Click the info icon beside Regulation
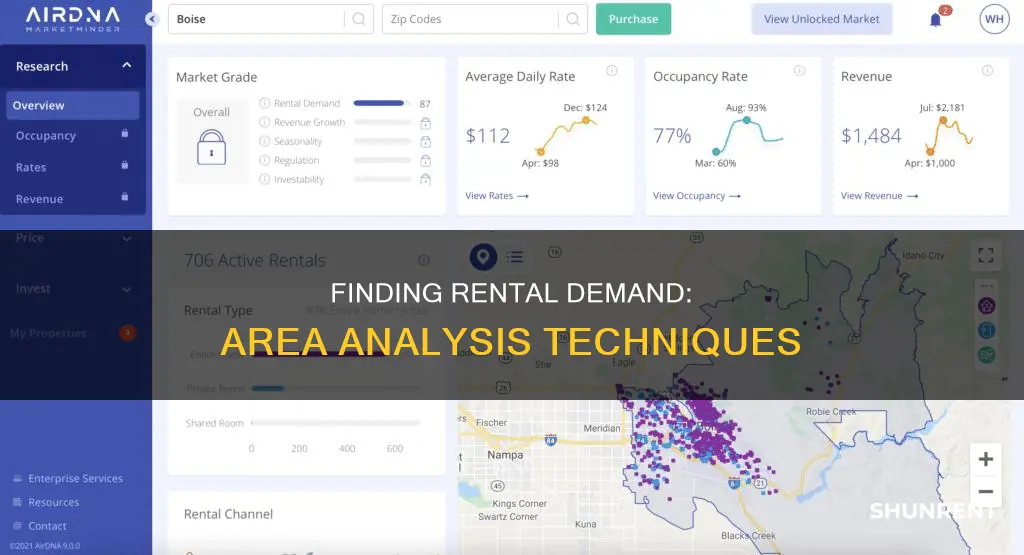1024x555 pixels. 264,160
